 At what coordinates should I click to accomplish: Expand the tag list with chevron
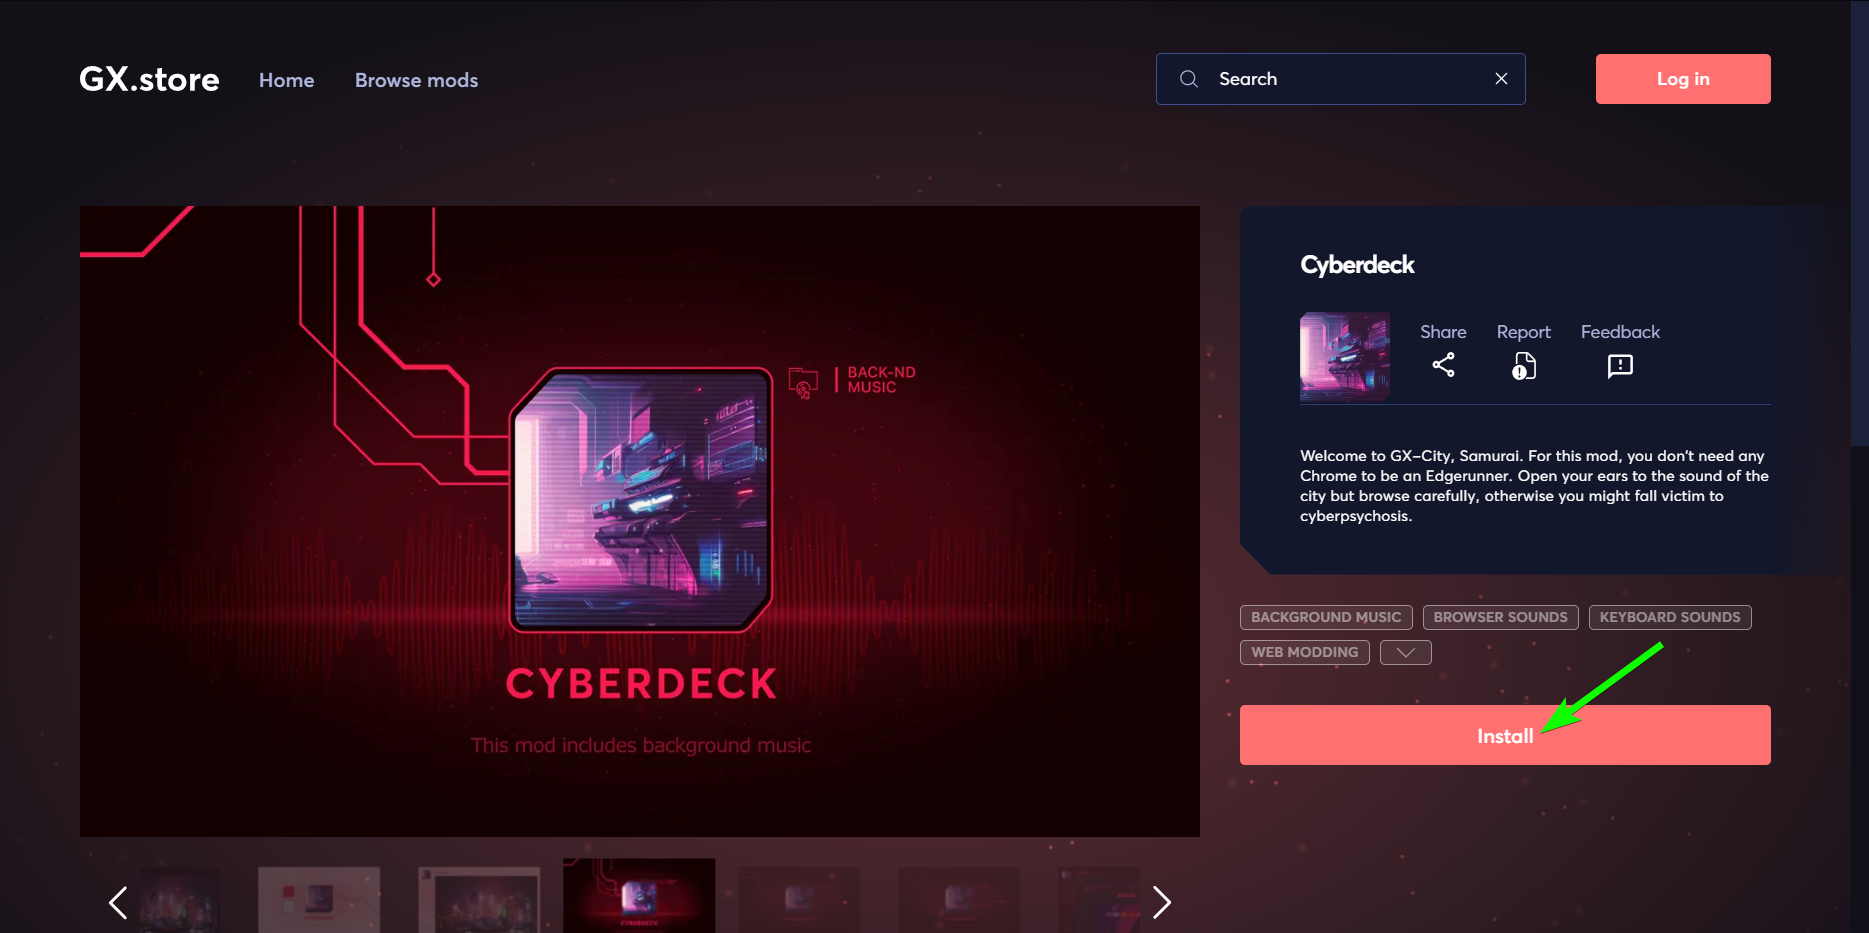1405,652
